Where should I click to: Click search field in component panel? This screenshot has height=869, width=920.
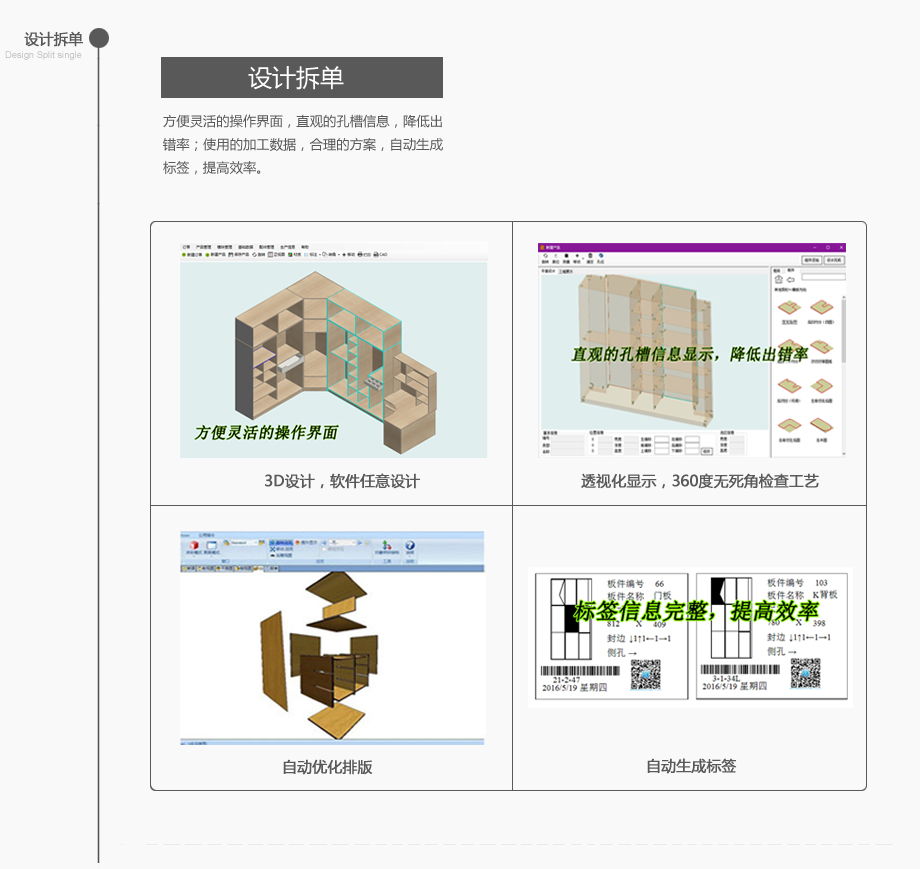pos(823,276)
